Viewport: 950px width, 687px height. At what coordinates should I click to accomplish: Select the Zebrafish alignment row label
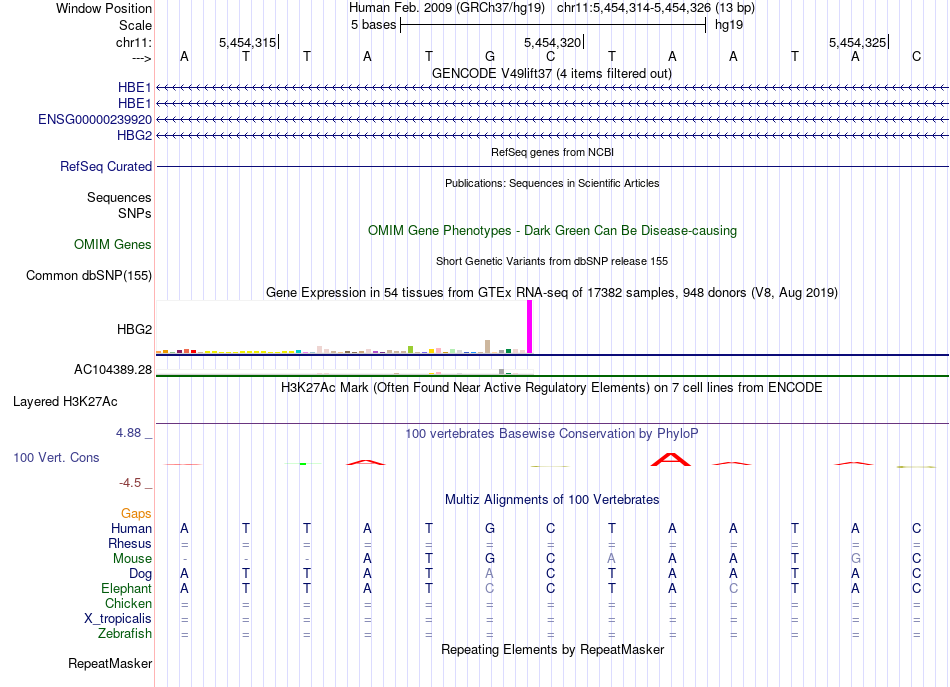tap(125, 634)
